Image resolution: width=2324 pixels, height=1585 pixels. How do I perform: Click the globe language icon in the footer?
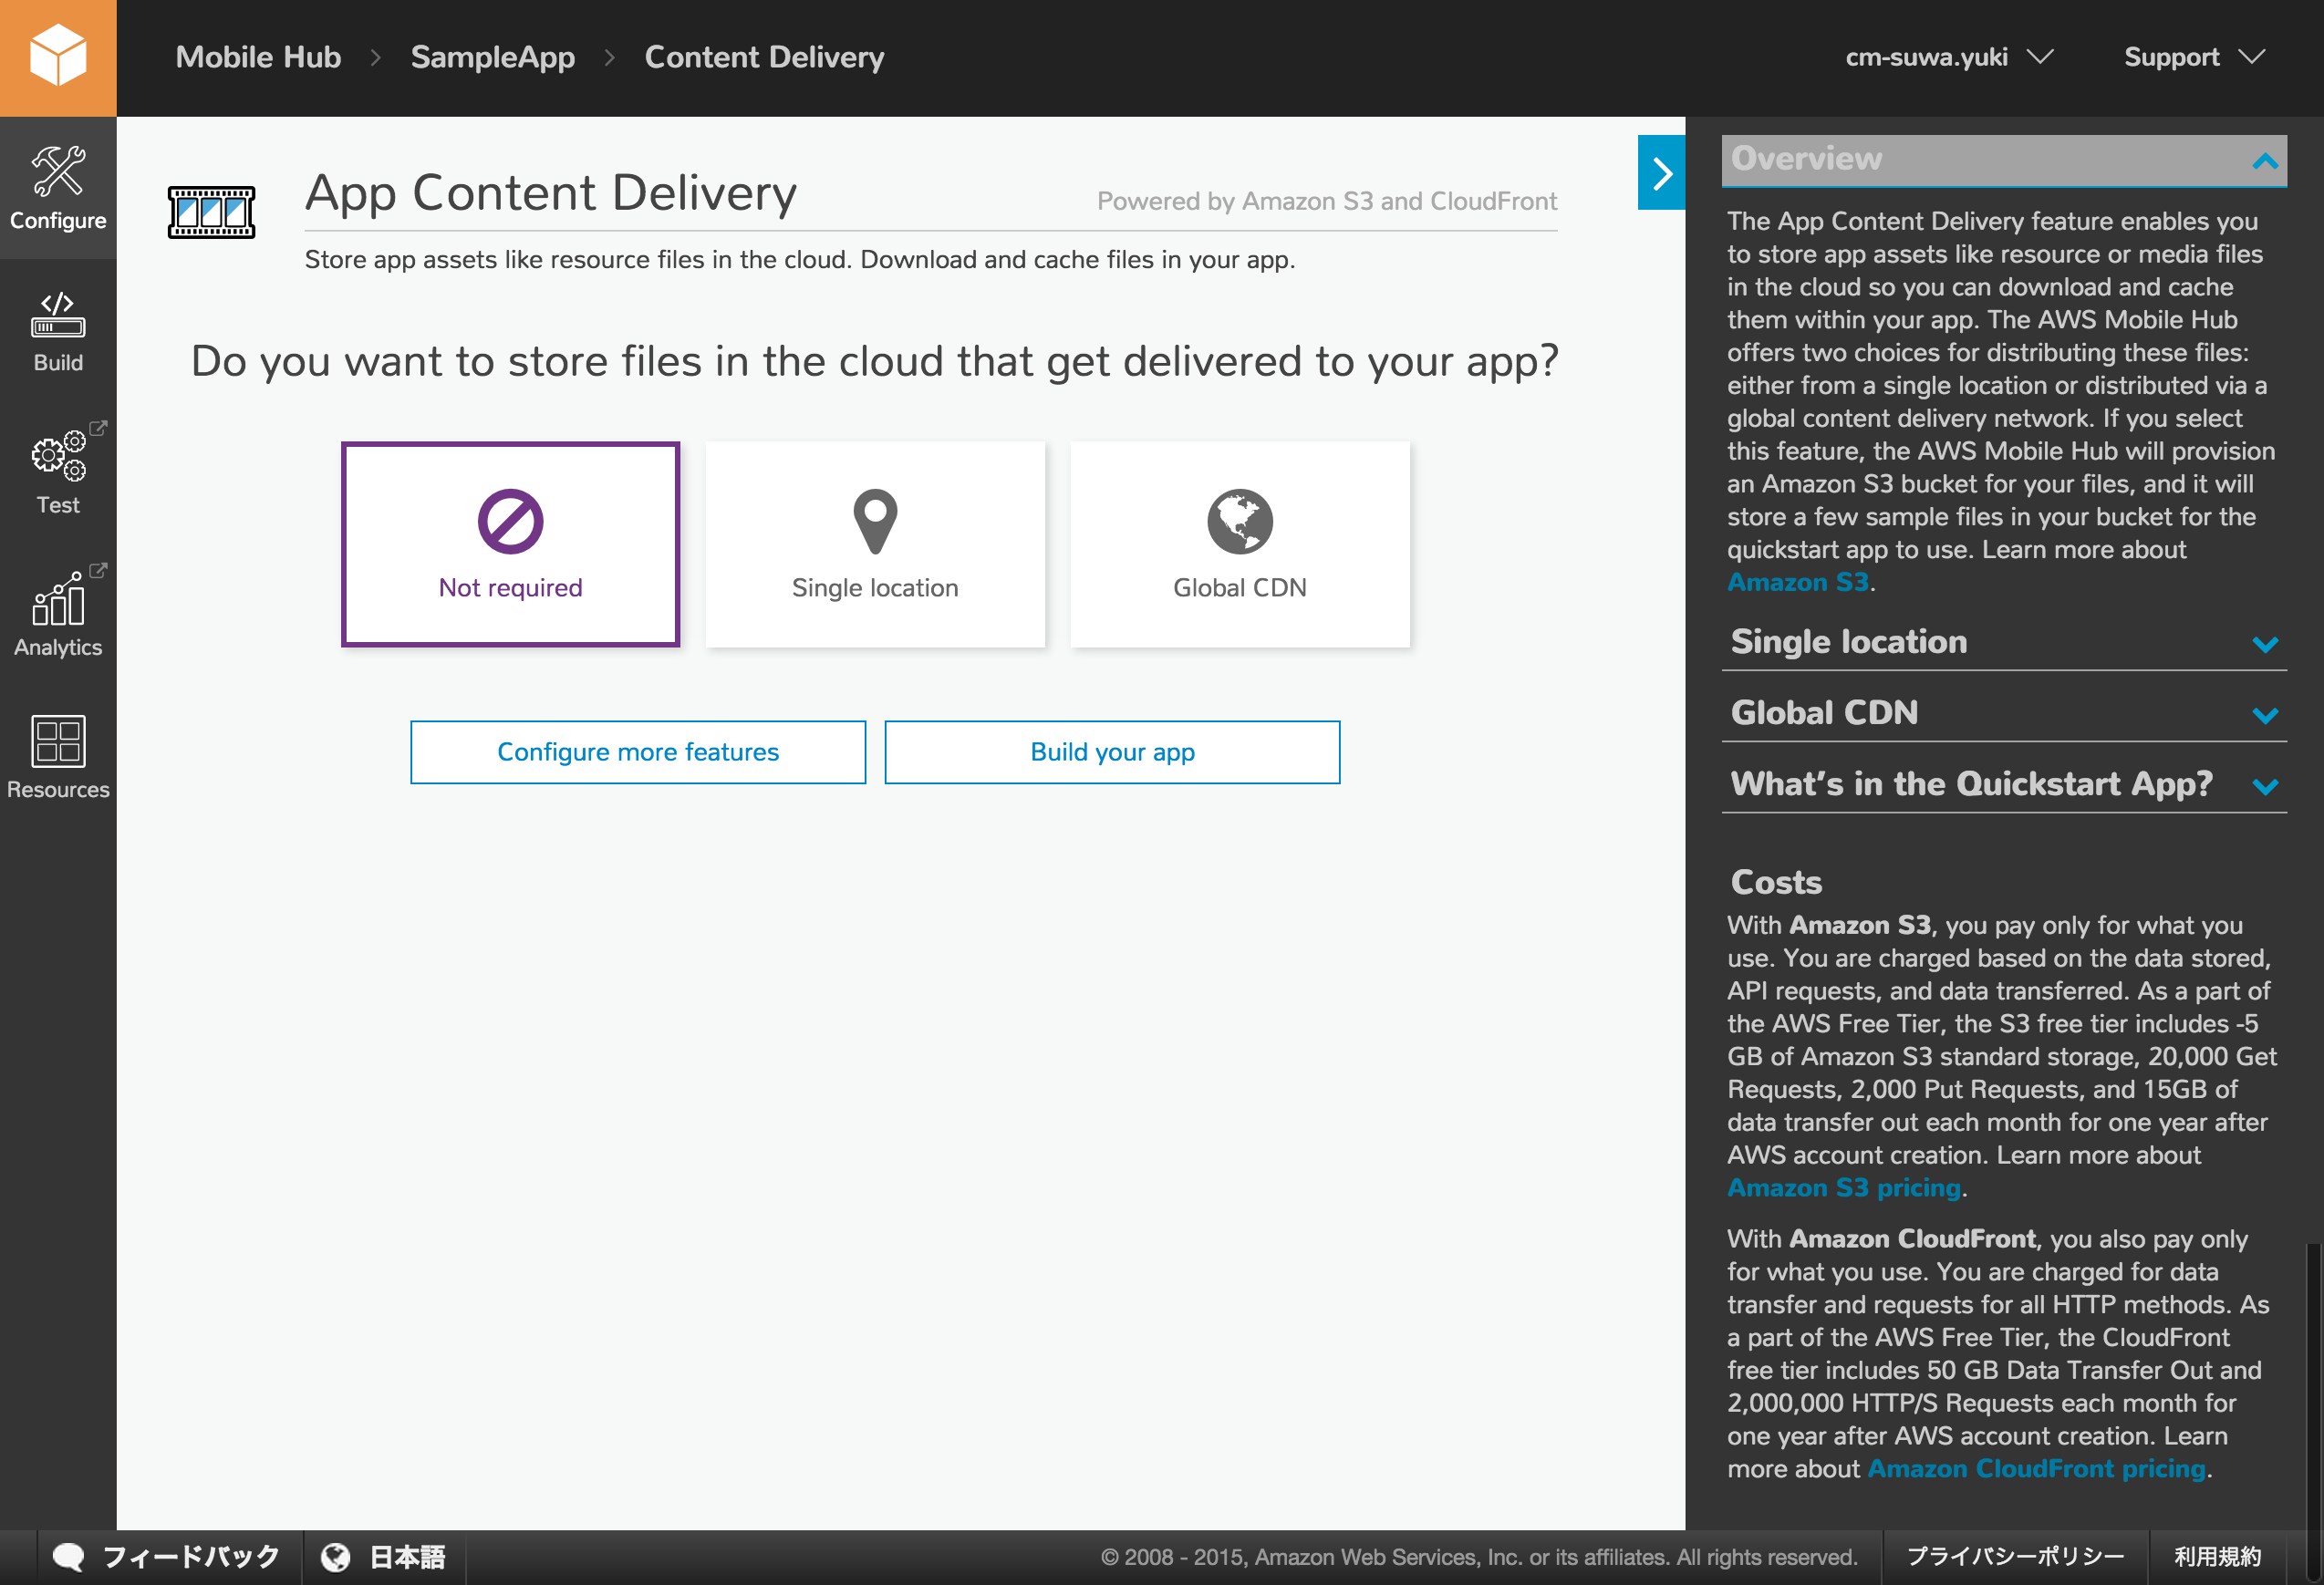click(x=336, y=1556)
